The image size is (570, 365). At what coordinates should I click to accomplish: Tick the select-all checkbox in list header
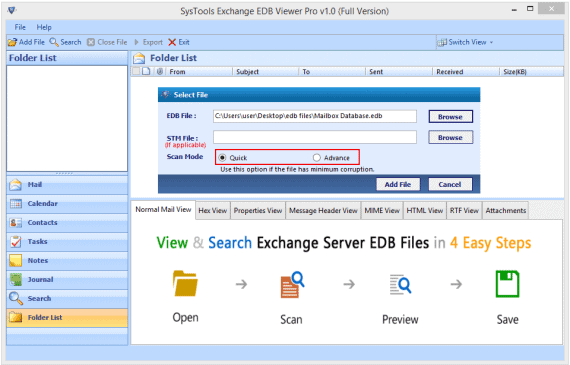click(x=136, y=71)
